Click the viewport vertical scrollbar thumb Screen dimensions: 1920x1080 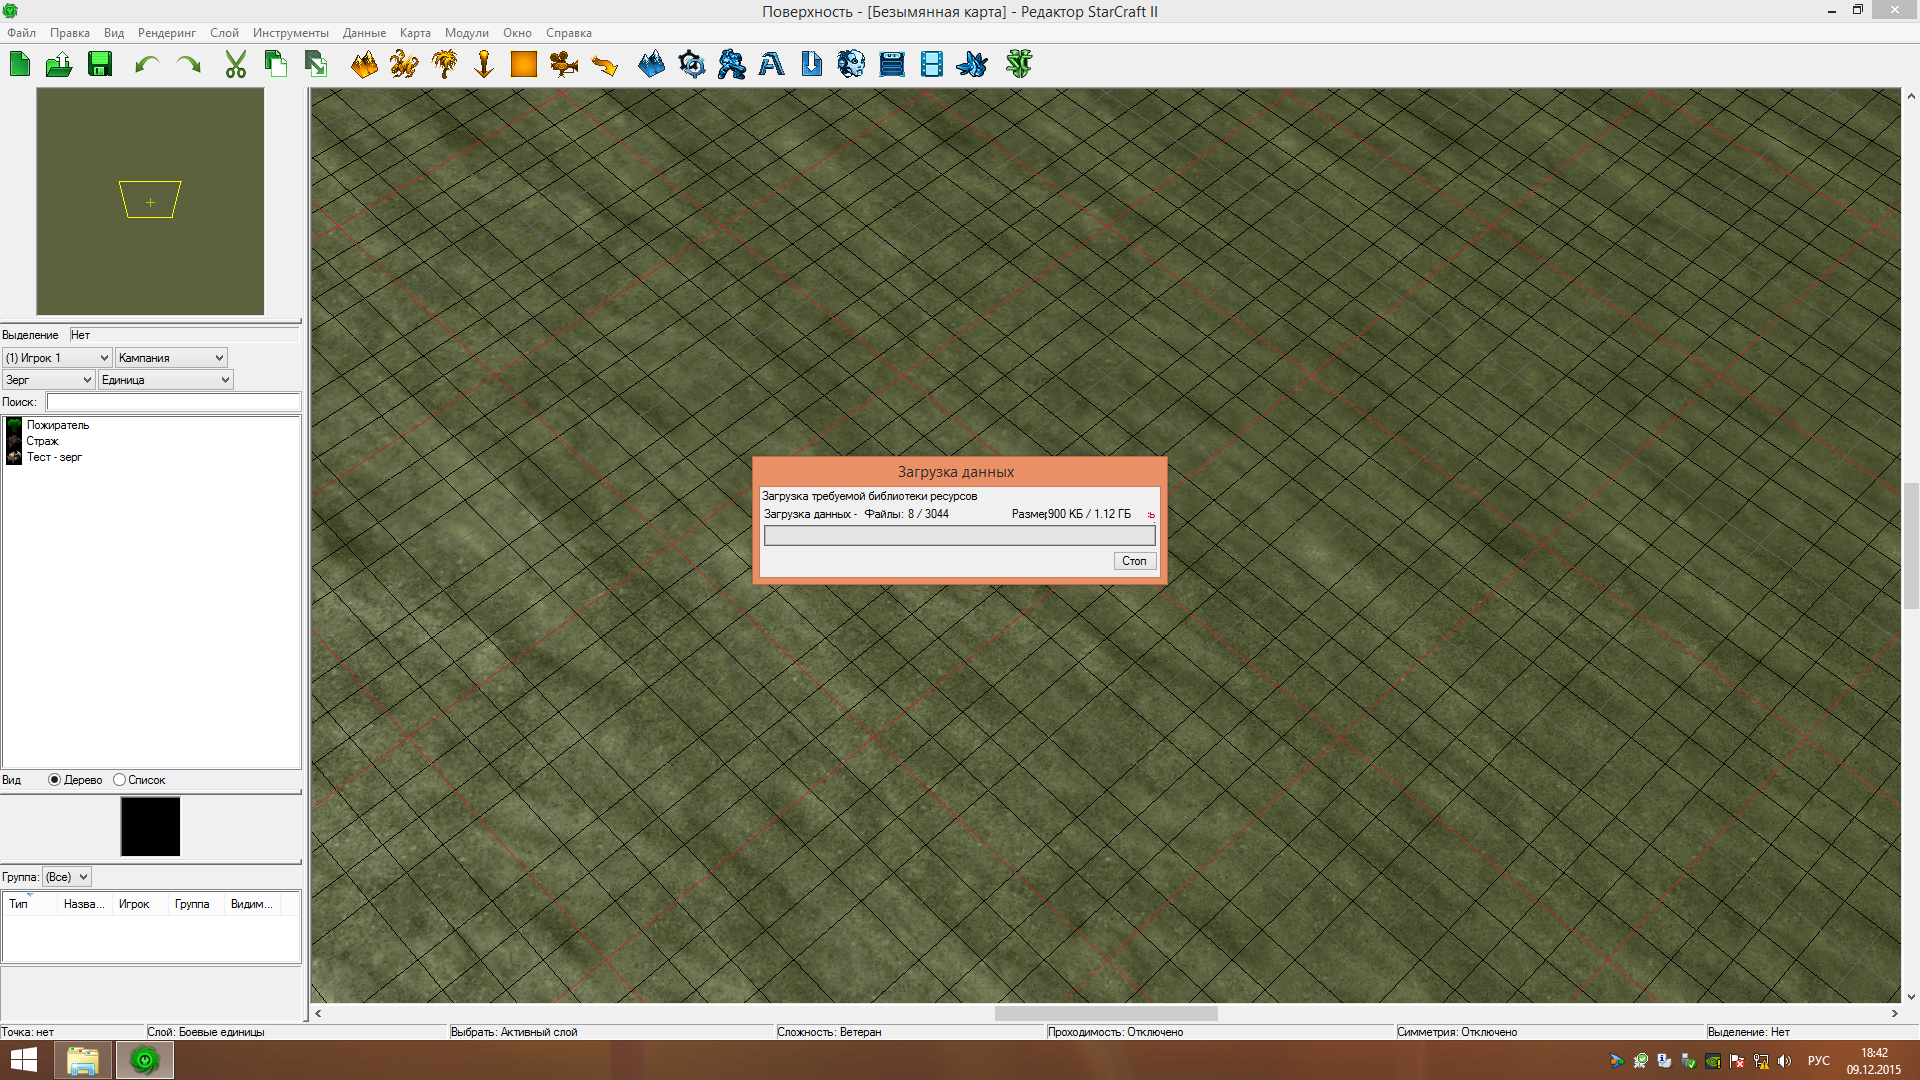[x=1911, y=545]
